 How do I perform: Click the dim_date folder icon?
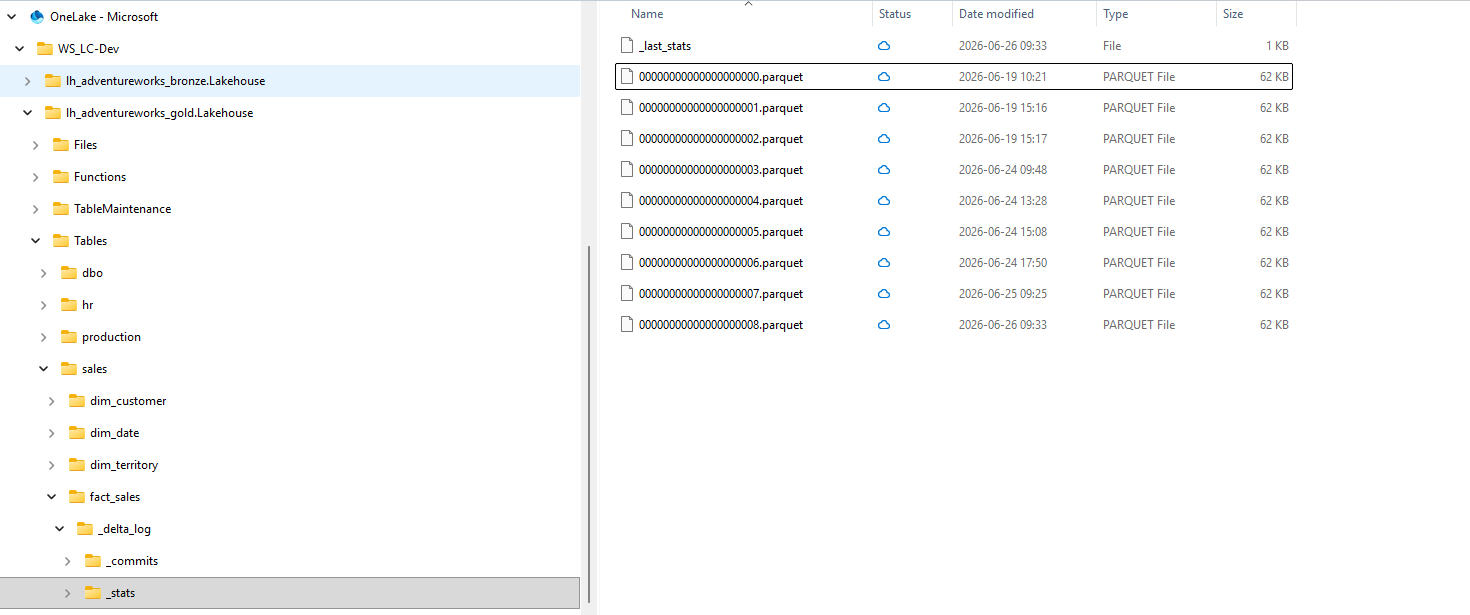tap(77, 433)
